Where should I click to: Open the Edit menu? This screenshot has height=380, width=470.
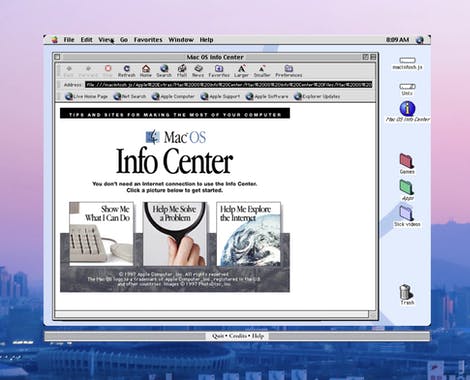point(86,40)
